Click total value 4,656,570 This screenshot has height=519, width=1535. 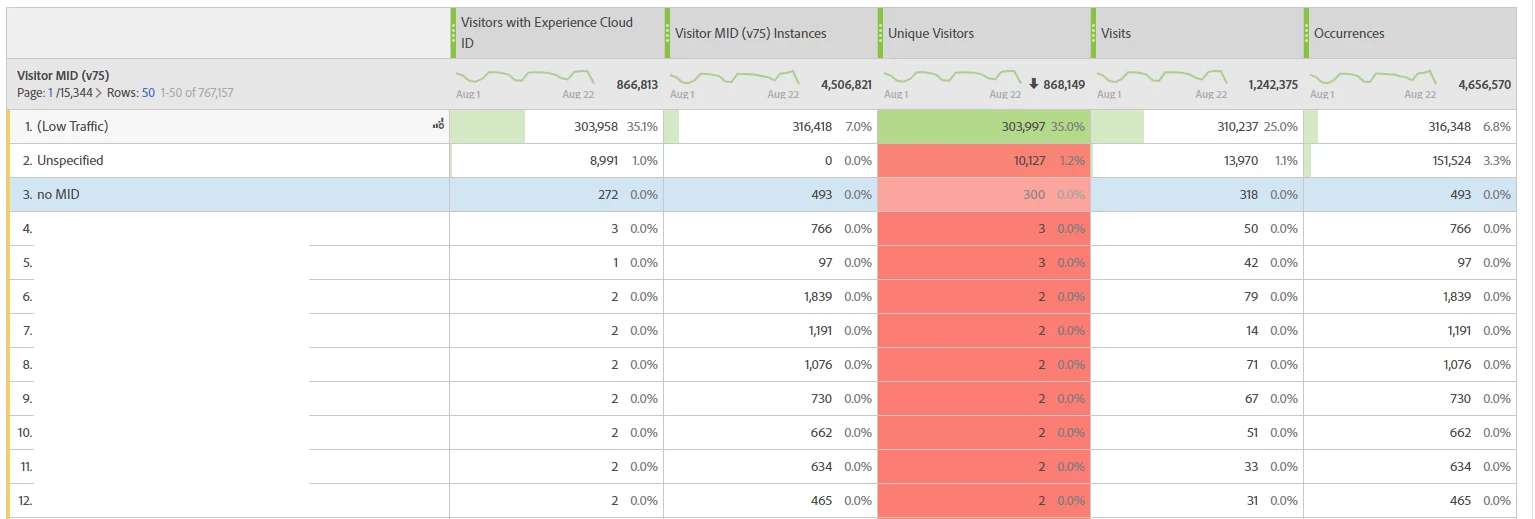click(x=1484, y=85)
